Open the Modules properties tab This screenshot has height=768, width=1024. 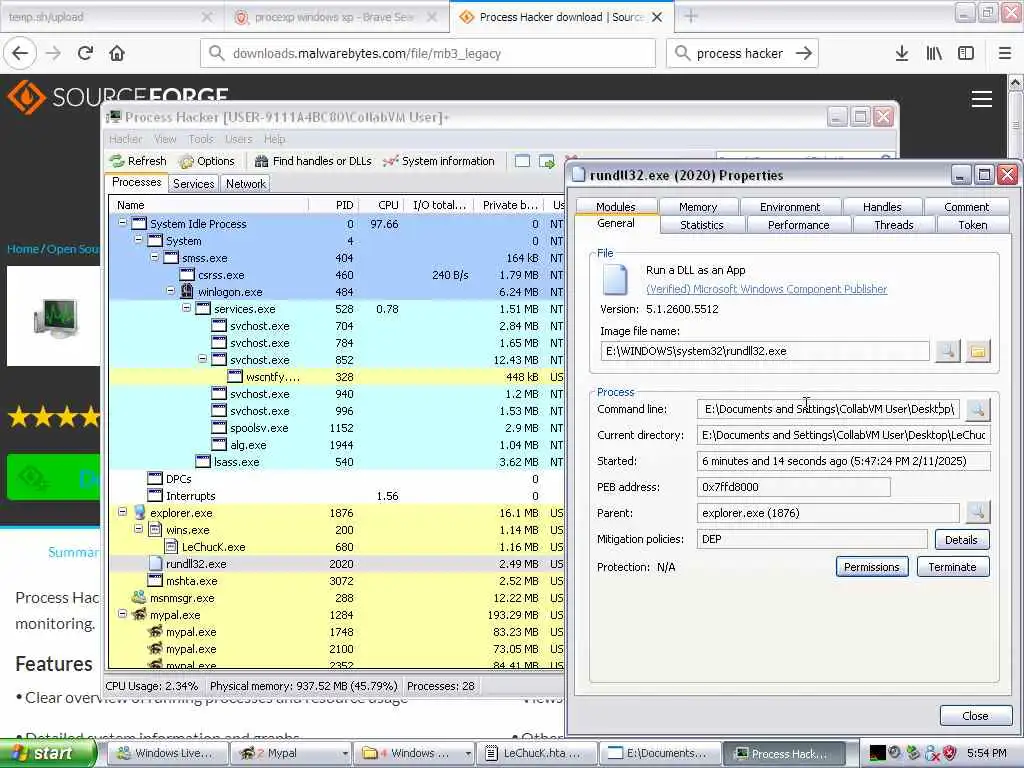click(616, 207)
